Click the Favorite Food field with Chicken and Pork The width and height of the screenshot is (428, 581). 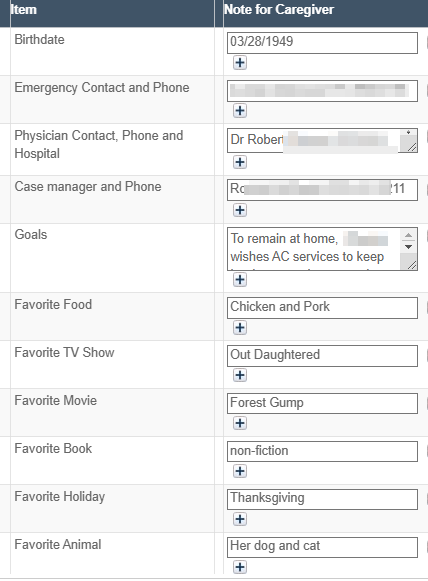click(x=322, y=308)
